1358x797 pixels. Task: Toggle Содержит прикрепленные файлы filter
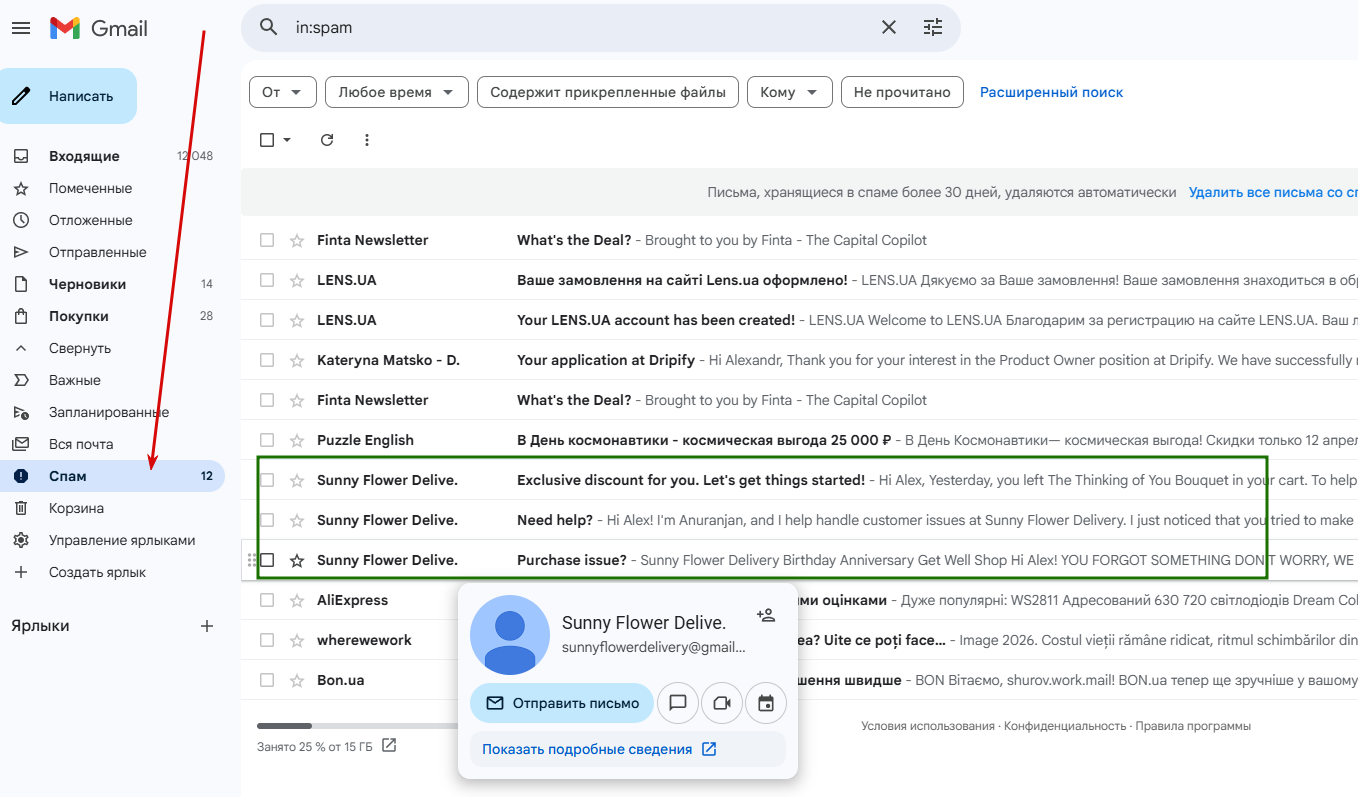coord(608,92)
